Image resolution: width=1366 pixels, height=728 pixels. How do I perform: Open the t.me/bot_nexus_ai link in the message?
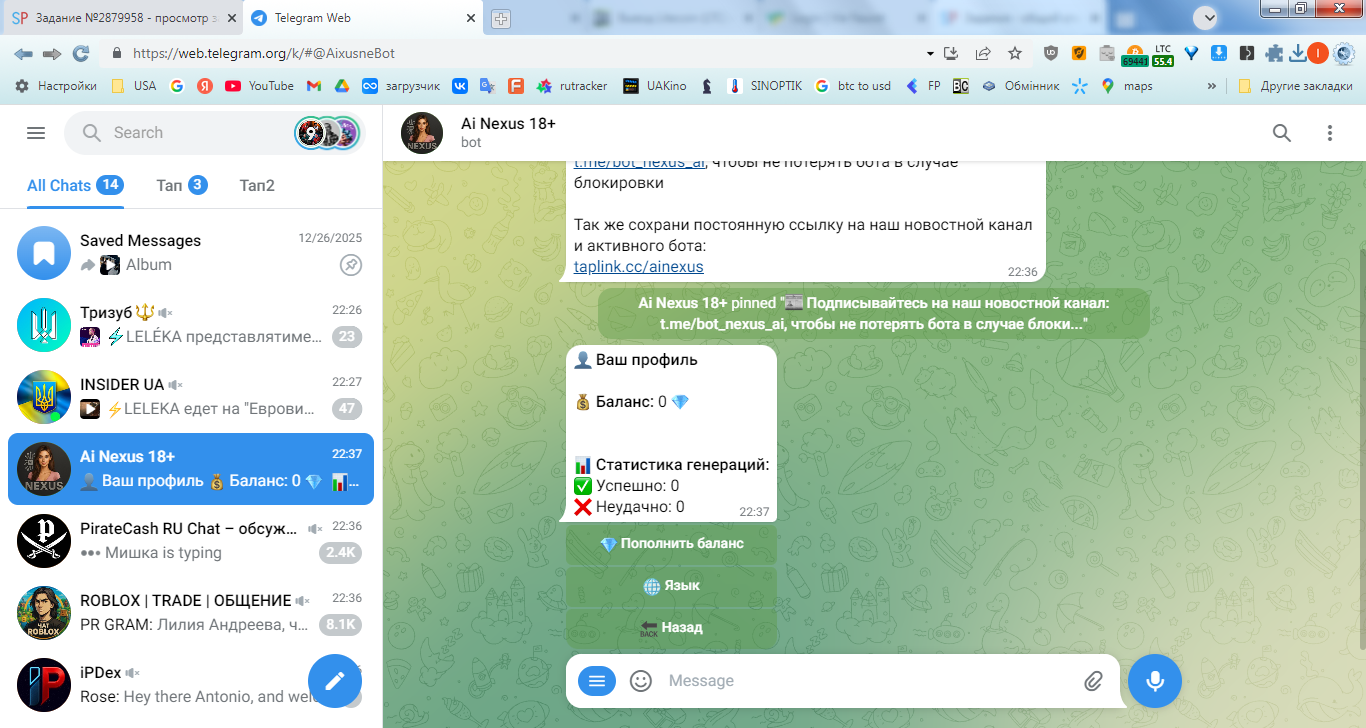640,163
